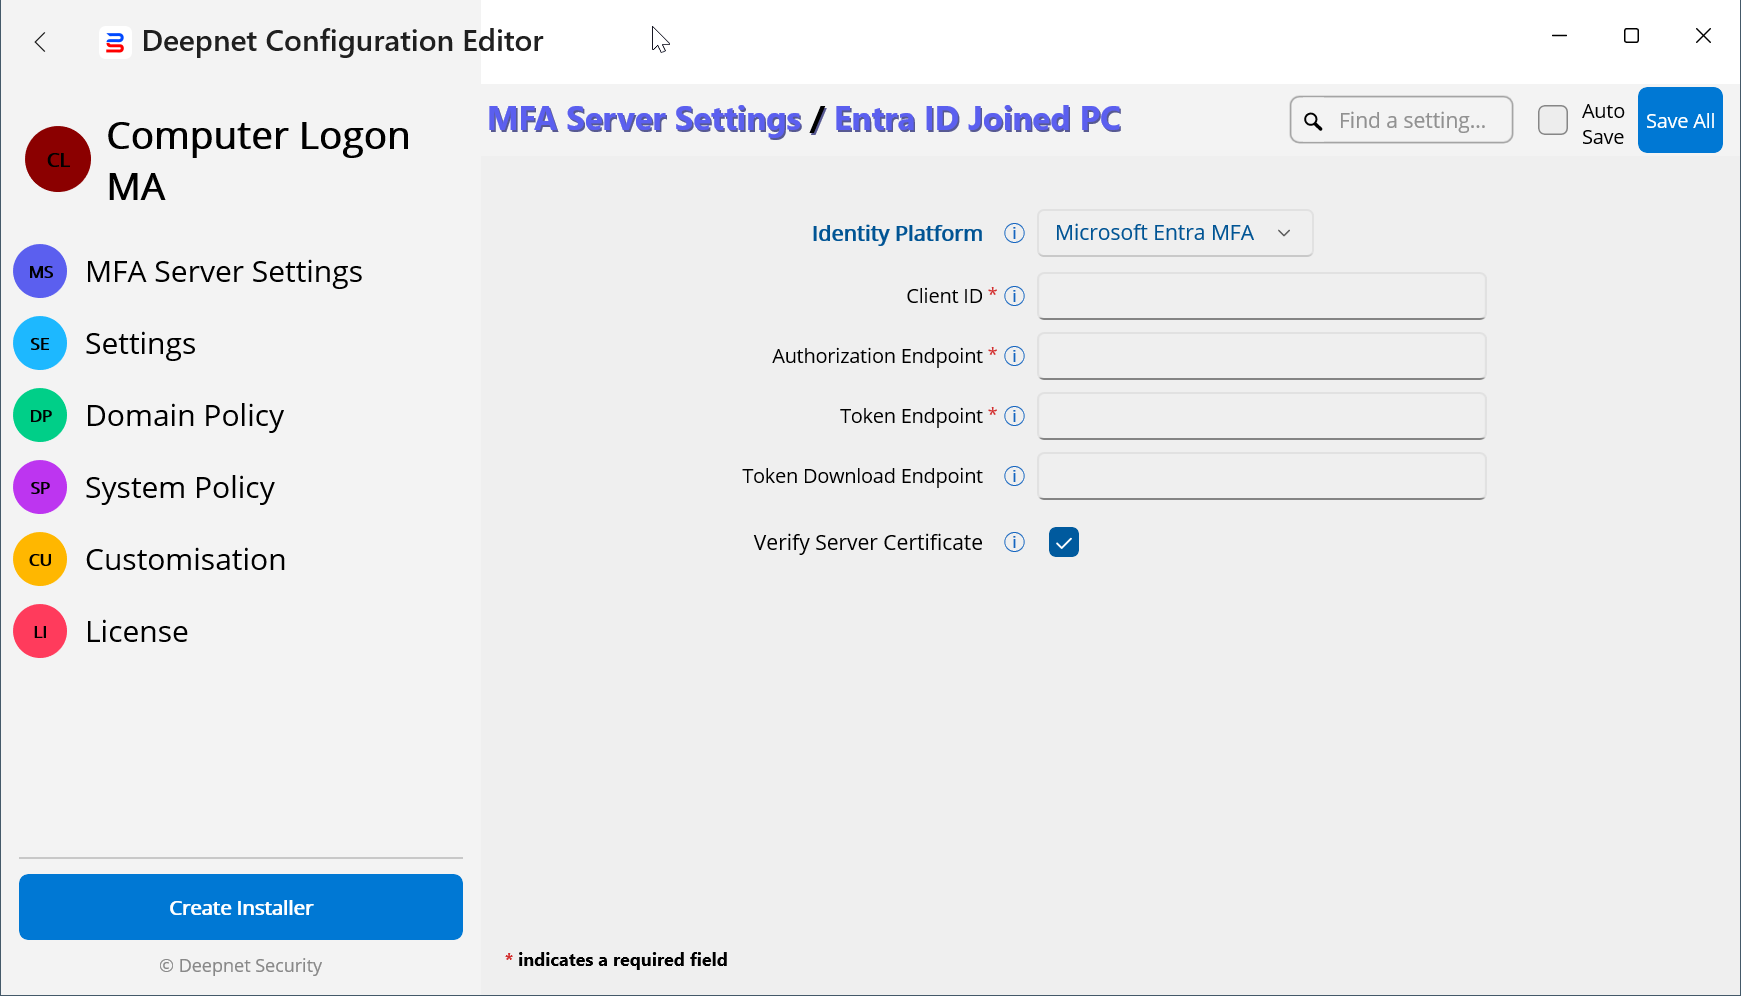Screen dimensions: 1741x996
Task: Click info icon beside Token Endpoint
Action: [1014, 416]
